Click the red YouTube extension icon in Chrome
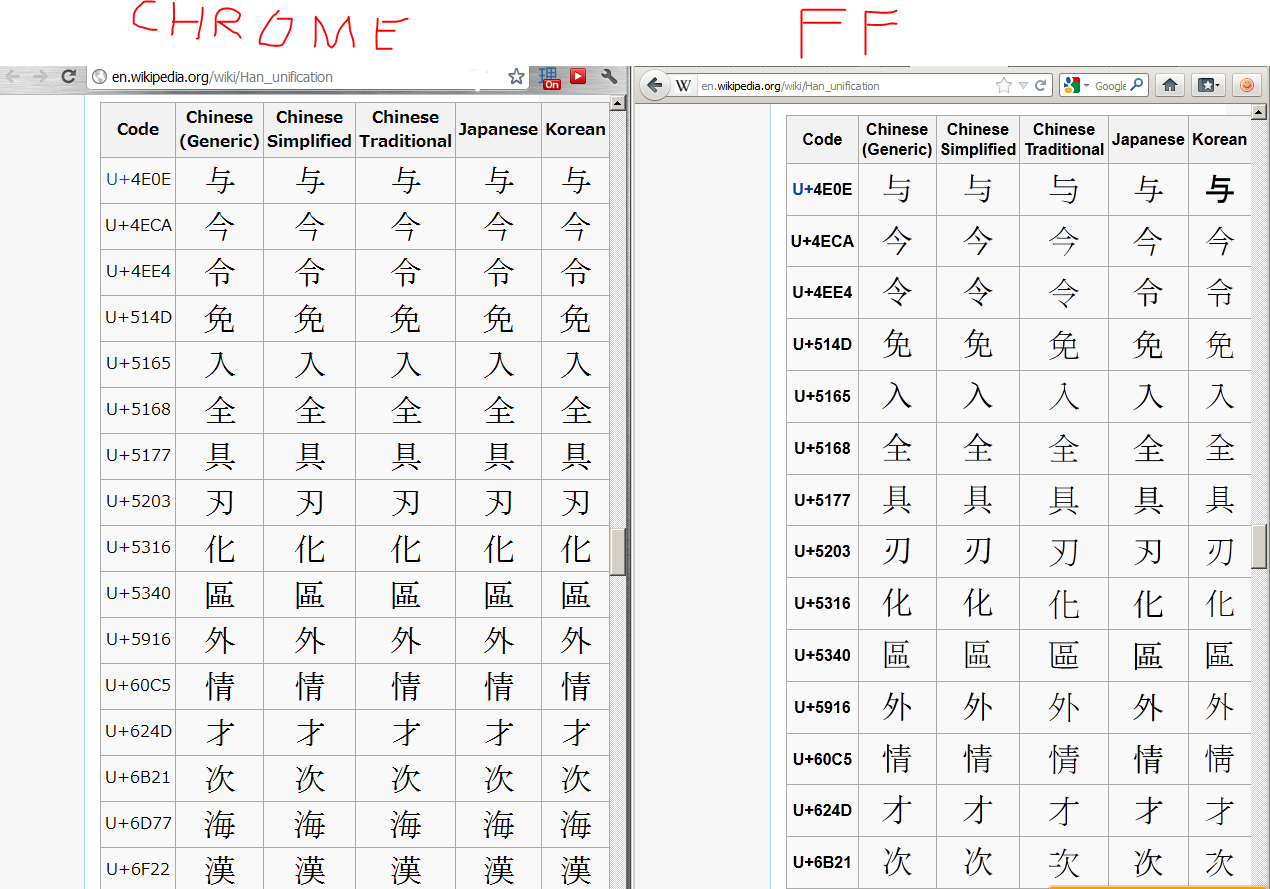The width and height of the screenshot is (1270, 889). (578, 76)
